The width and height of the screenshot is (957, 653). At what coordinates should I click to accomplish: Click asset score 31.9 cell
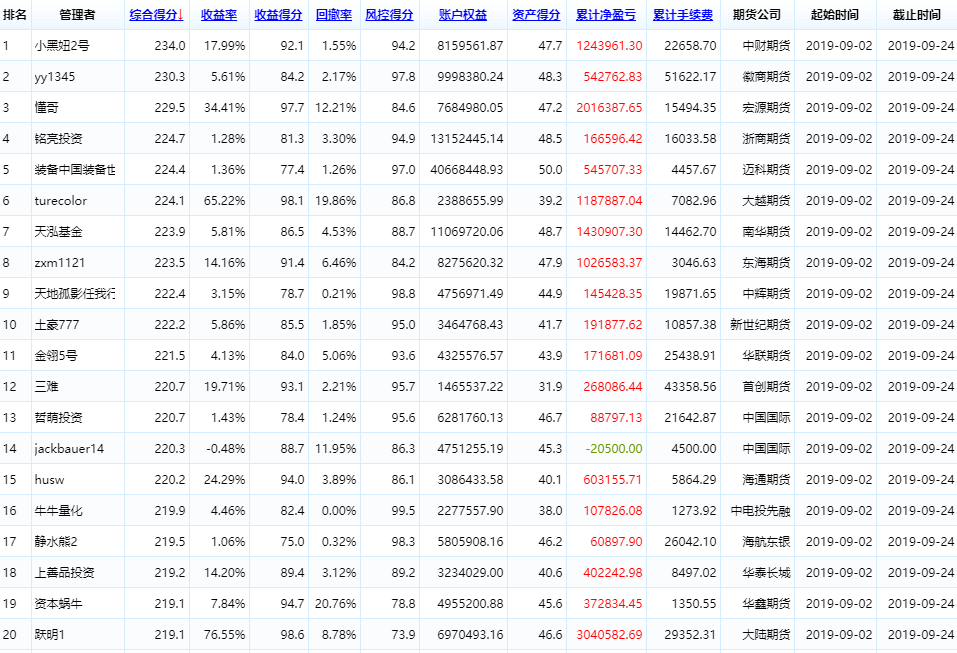[551, 387]
